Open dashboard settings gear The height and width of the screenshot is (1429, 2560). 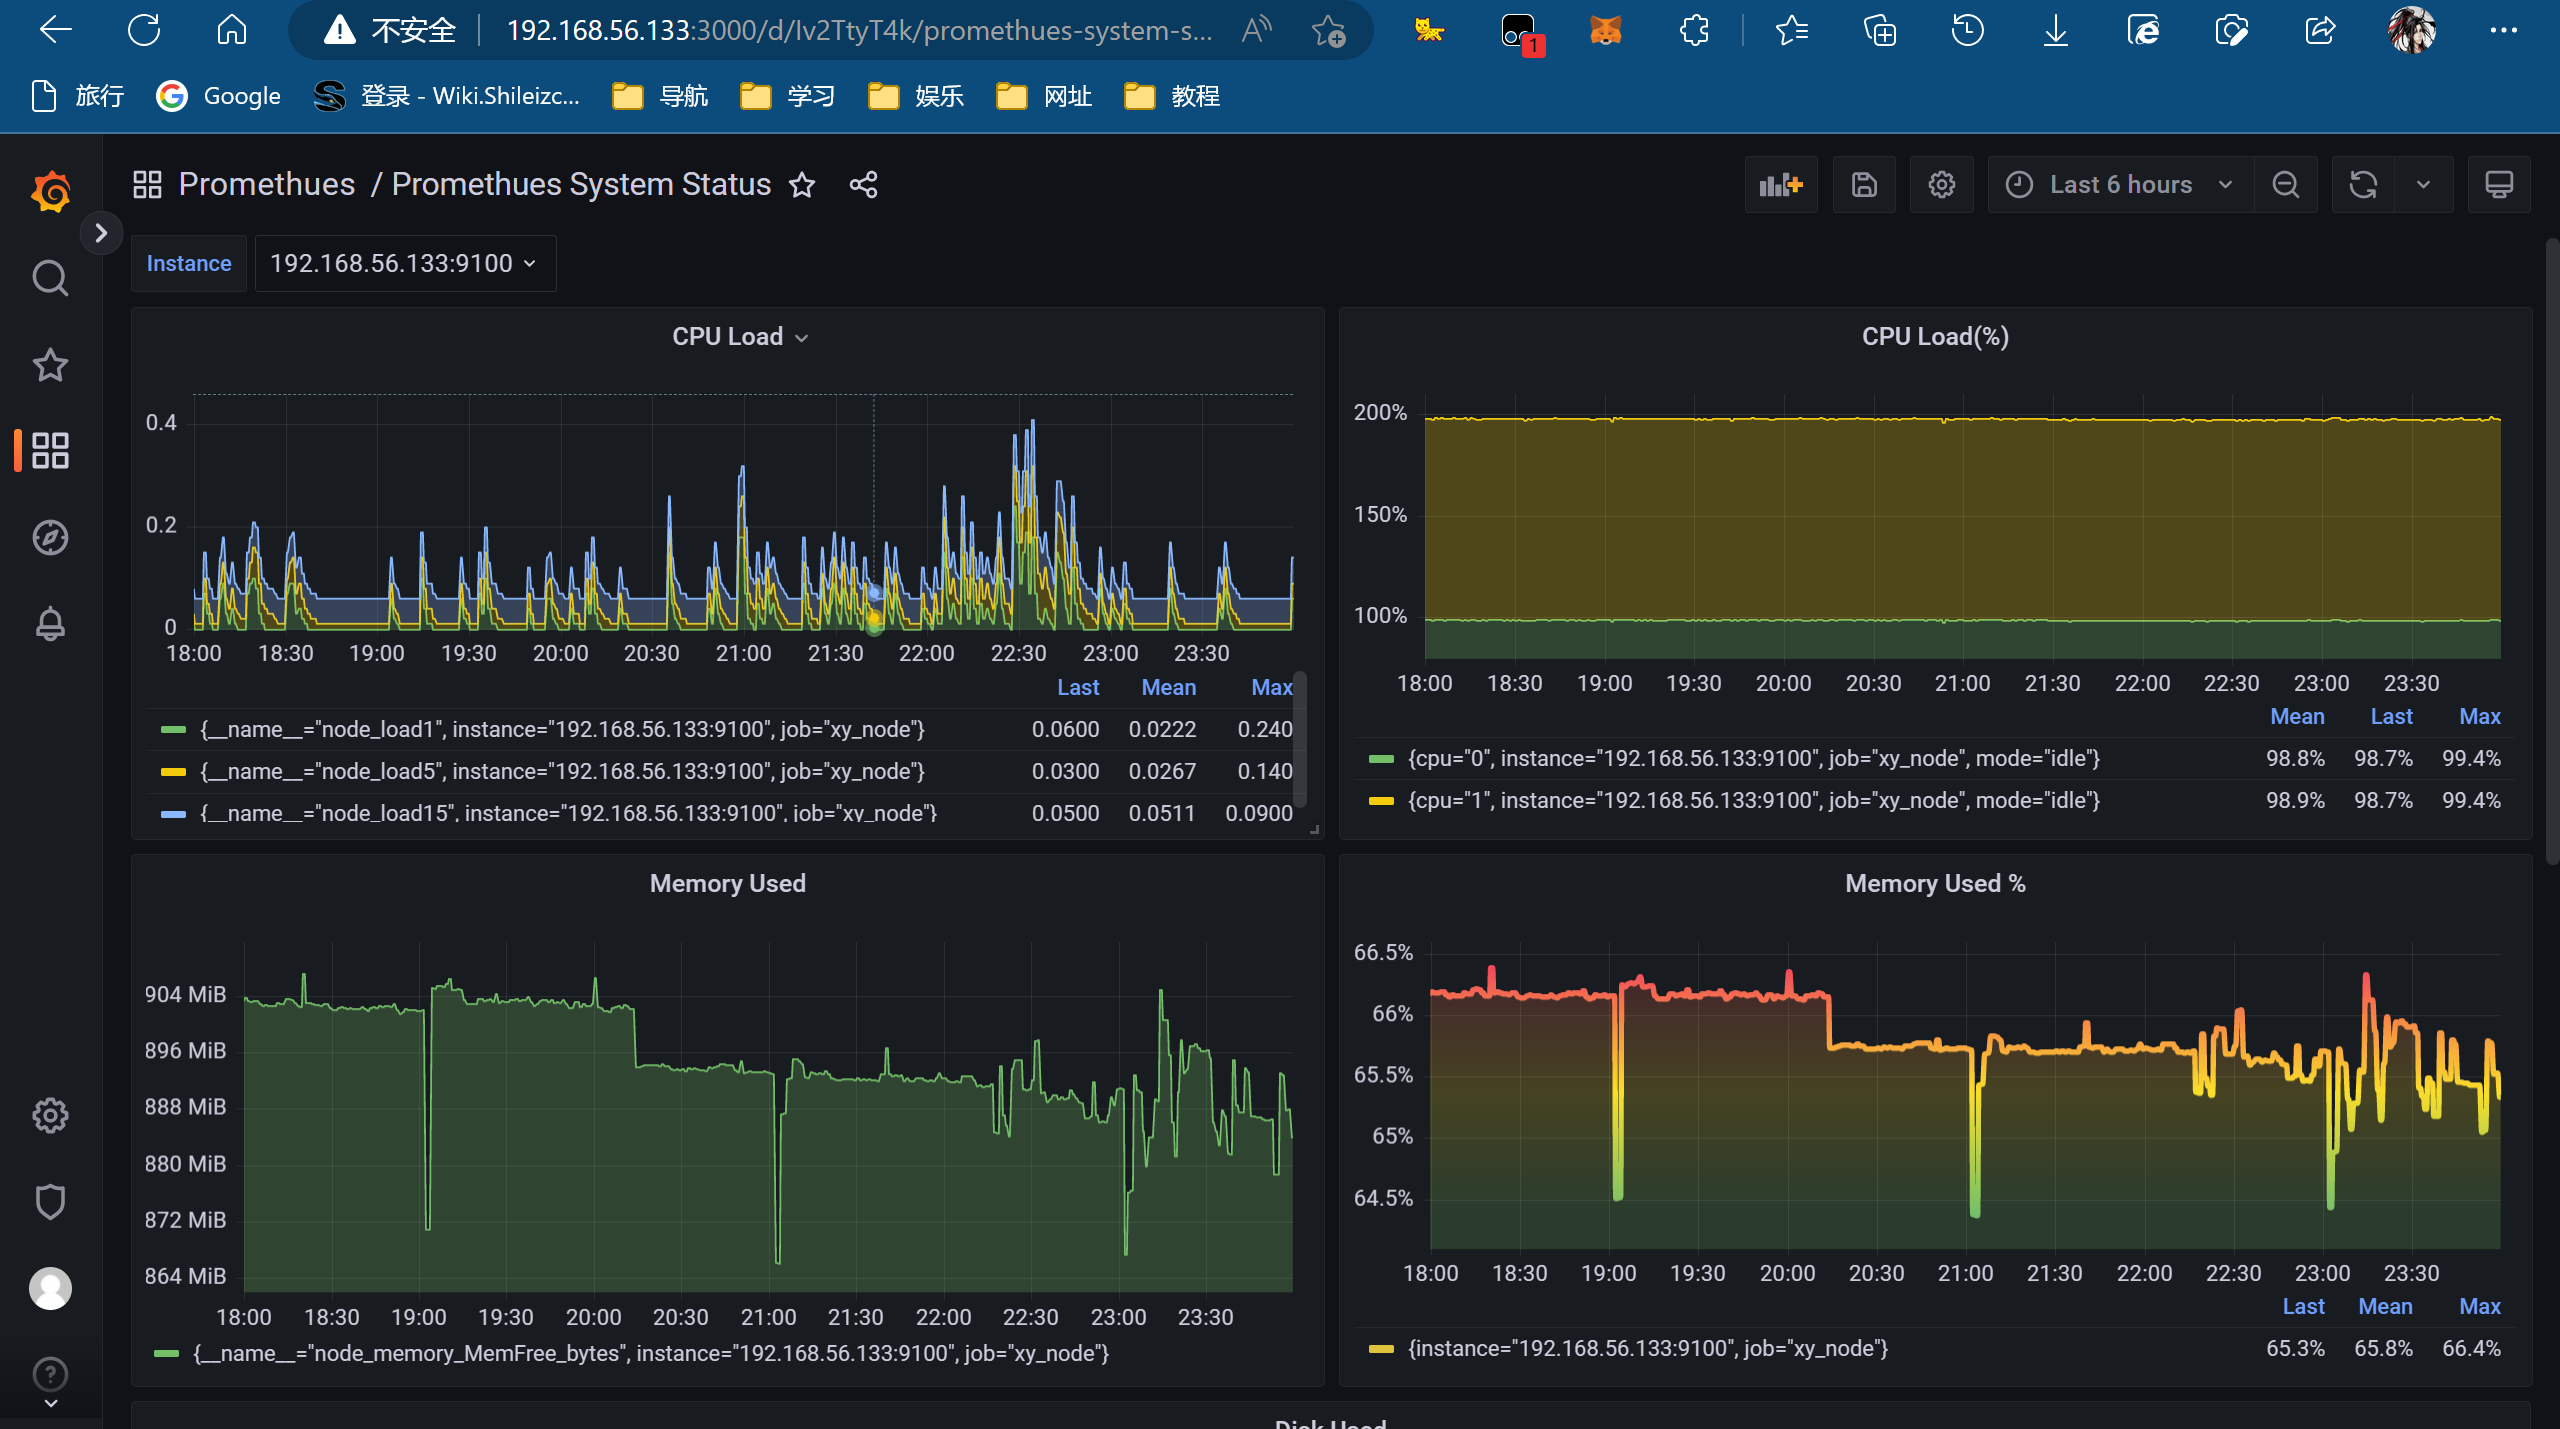point(1941,185)
